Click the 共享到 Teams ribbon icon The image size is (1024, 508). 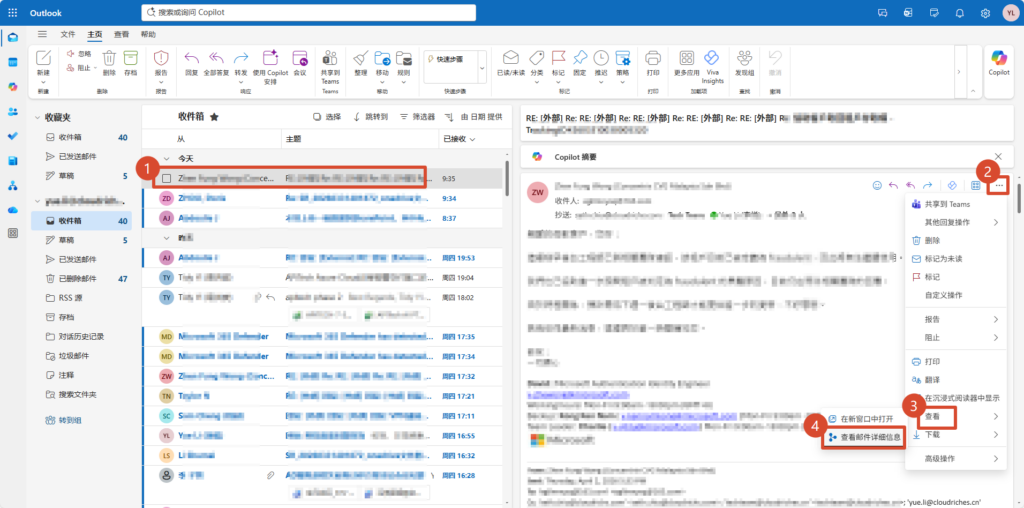click(x=330, y=58)
